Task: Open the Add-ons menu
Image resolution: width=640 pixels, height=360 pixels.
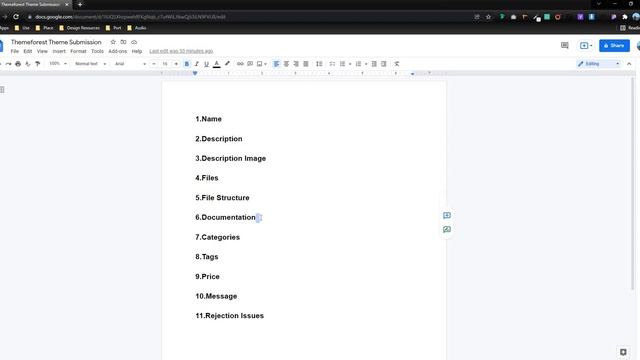Action: (x=118, y=51)
